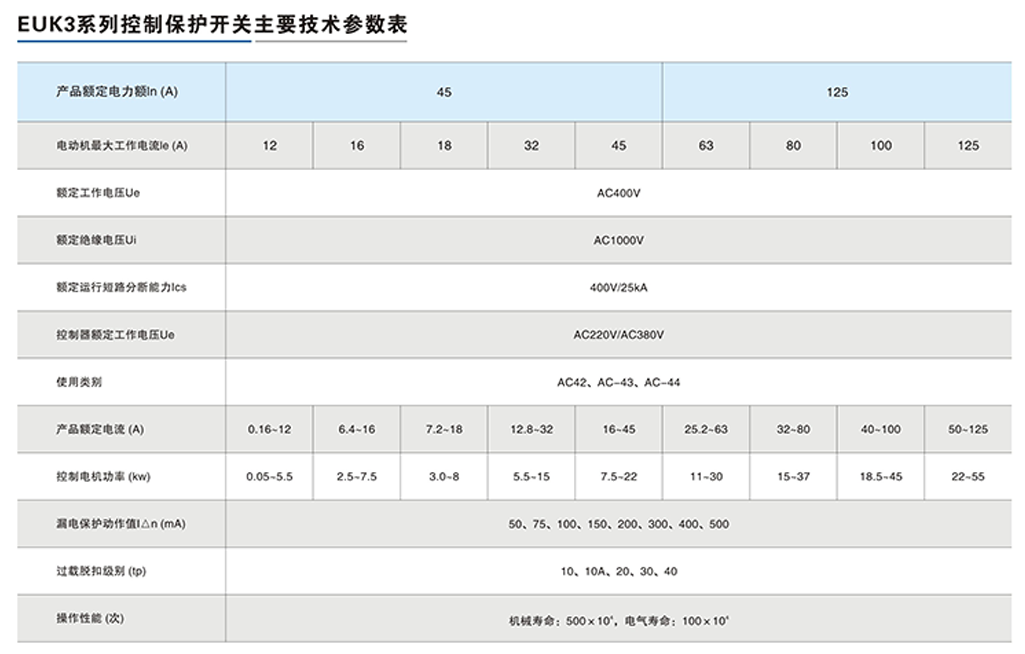Click the AC1000V insulation voltage cell

pos(618,240)
